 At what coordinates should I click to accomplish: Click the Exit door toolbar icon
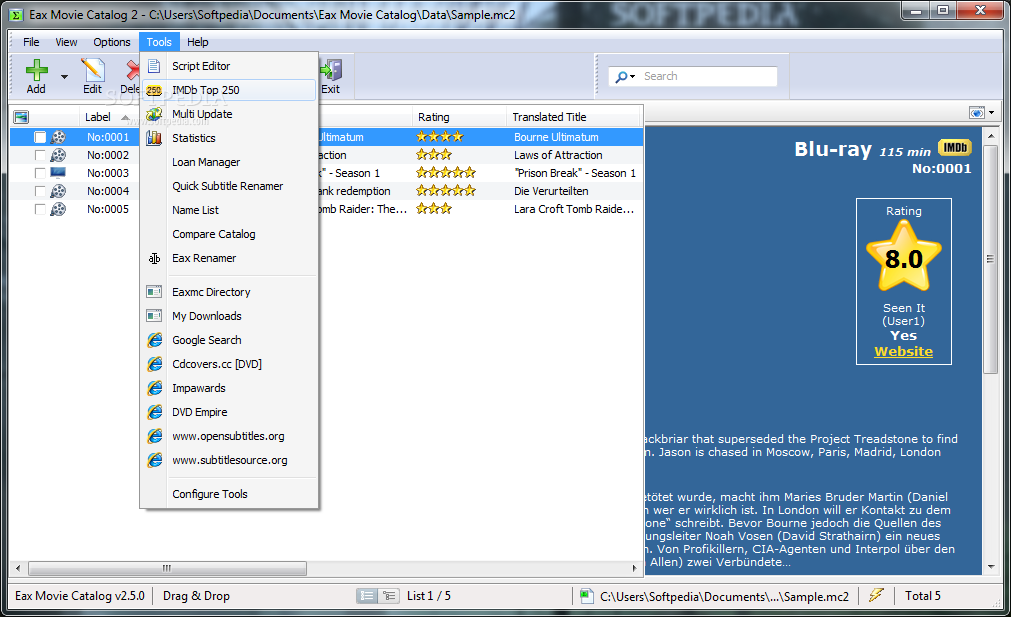tap(331, 70)
